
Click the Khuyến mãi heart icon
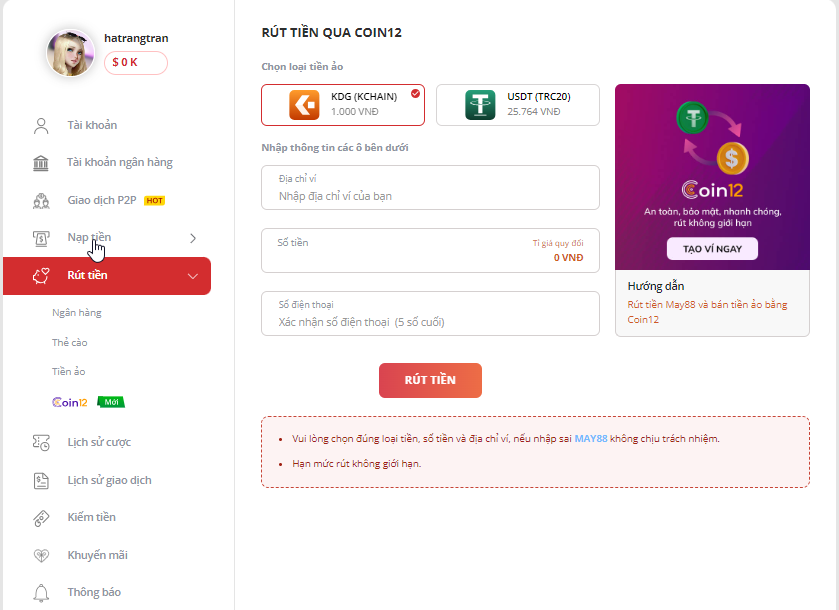(41, 555)
